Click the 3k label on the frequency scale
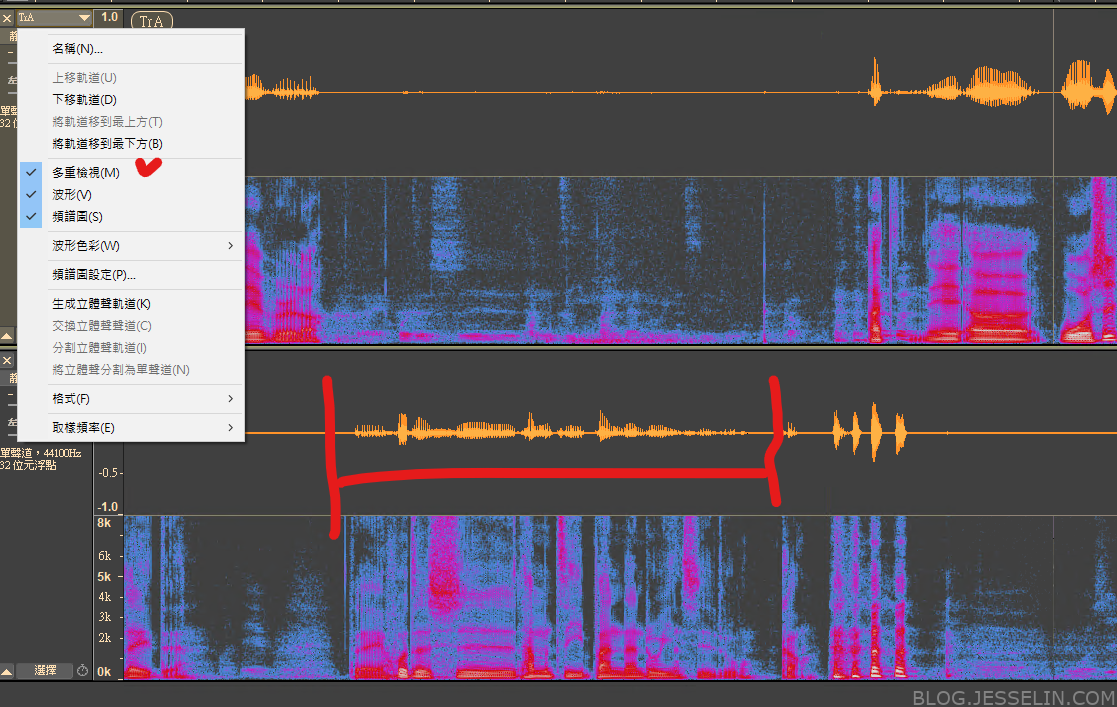The width and height of the screenshot is (1117, 707). pos(104,617)
